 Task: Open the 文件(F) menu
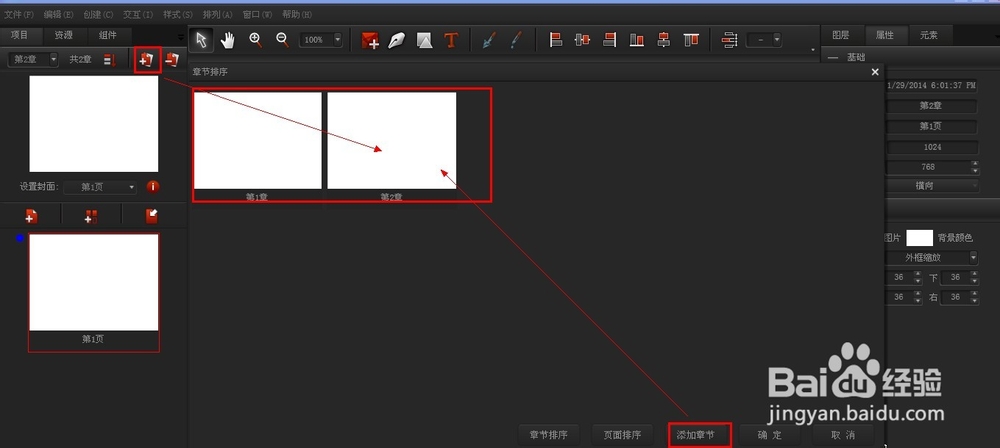pyautogui.click(x=19, y=14)
